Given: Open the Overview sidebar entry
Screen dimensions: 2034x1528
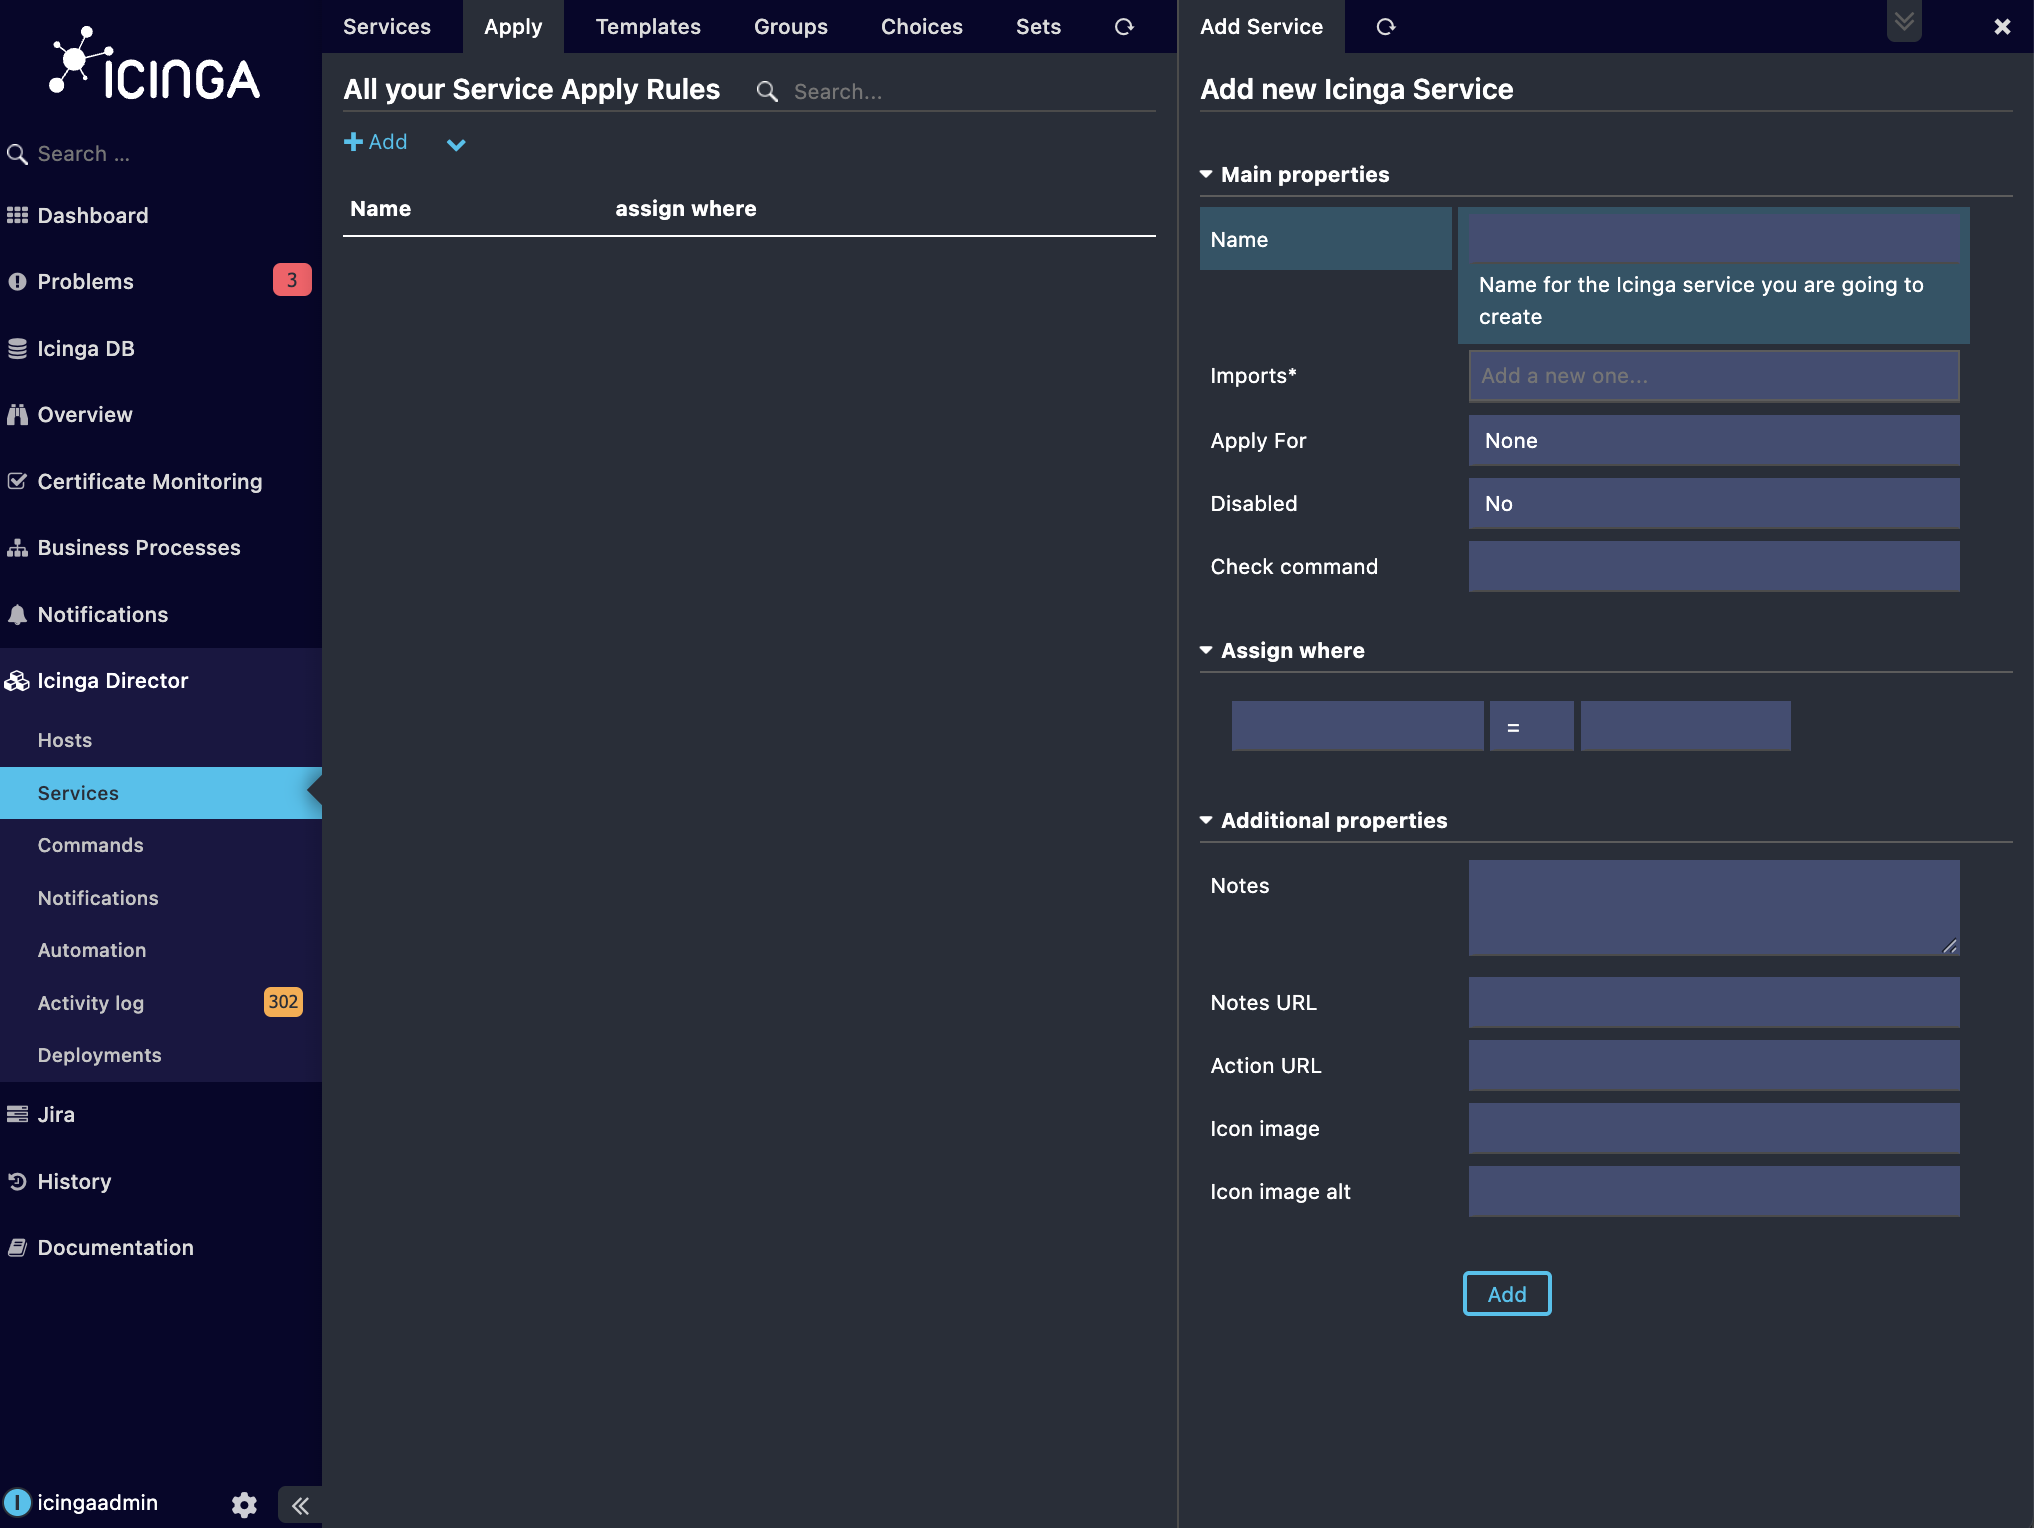Looking at the screenshot, I should click(x=84, y=414).
